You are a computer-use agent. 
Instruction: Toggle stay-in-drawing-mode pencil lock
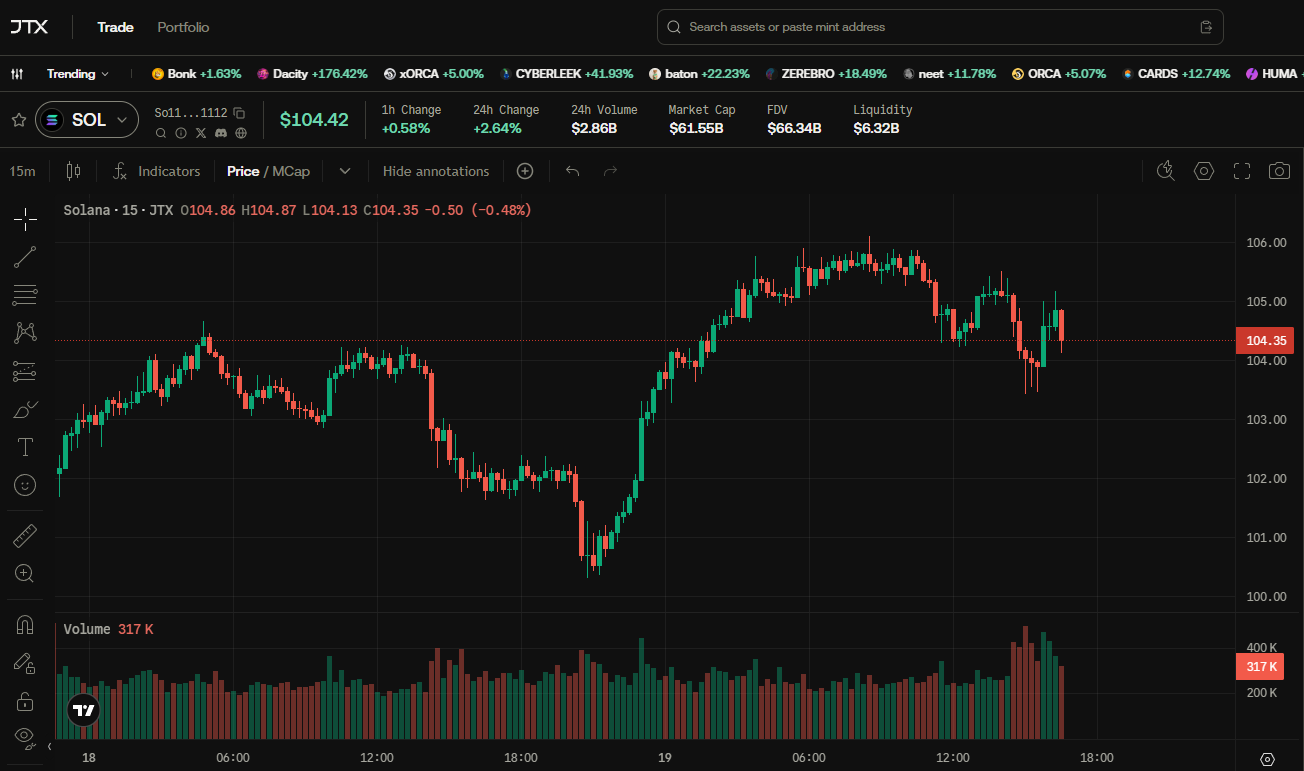coord(25,663)
